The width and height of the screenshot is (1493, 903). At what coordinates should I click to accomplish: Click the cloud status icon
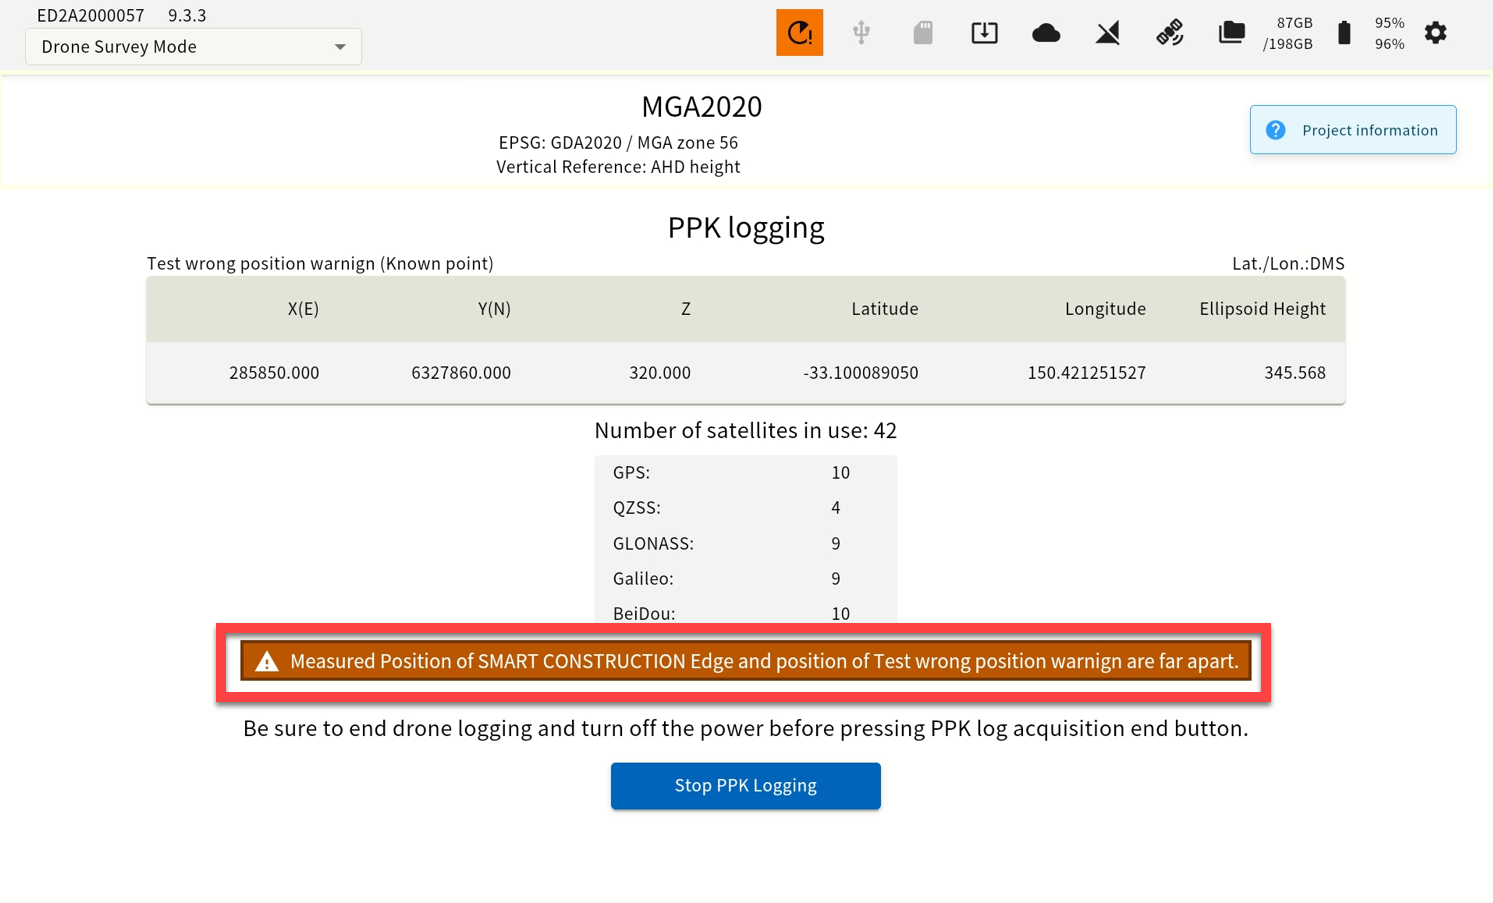(x=1046, y=33)
